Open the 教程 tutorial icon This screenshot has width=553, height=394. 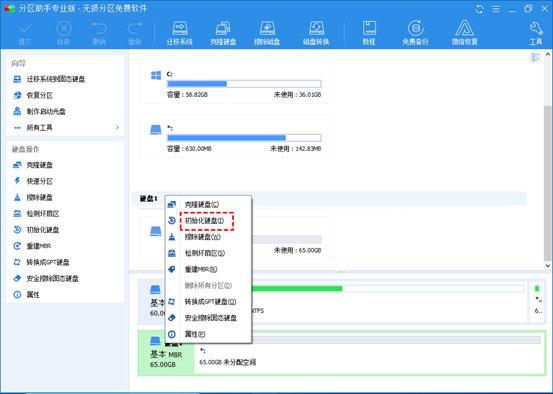click(x=369, y=33)
